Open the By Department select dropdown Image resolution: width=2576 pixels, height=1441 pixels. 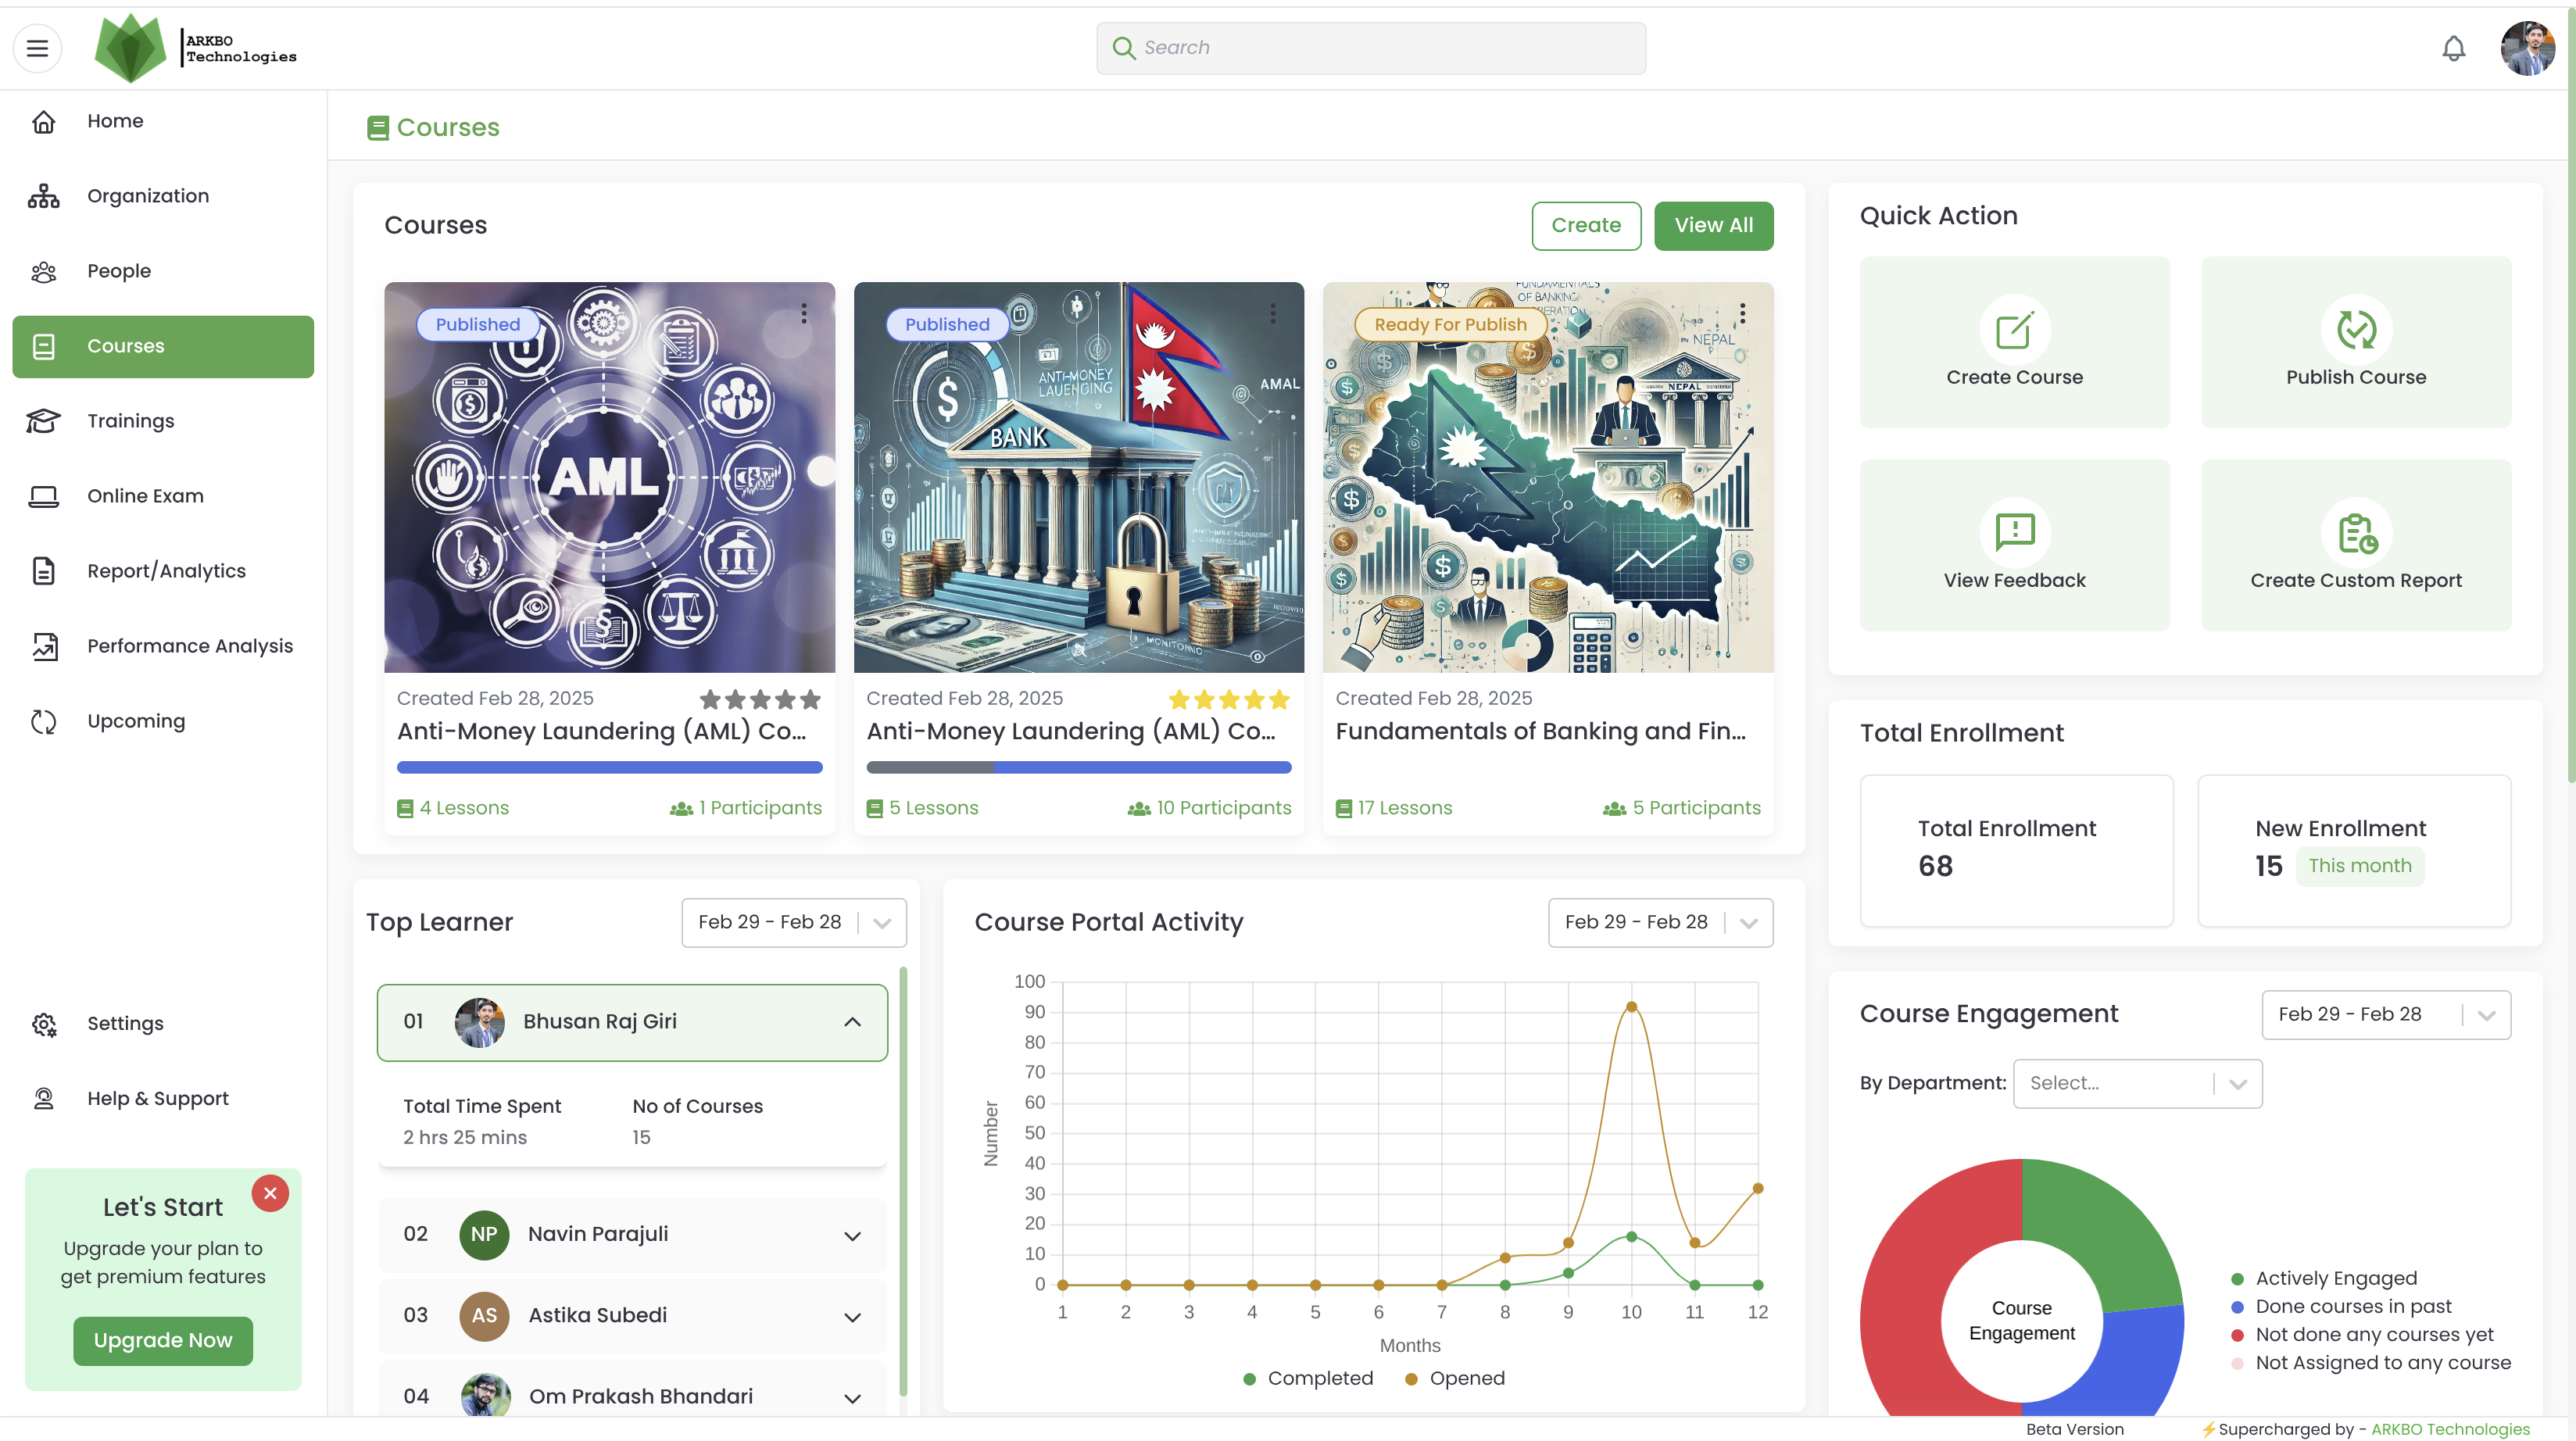click(x=2137, y=1083)
